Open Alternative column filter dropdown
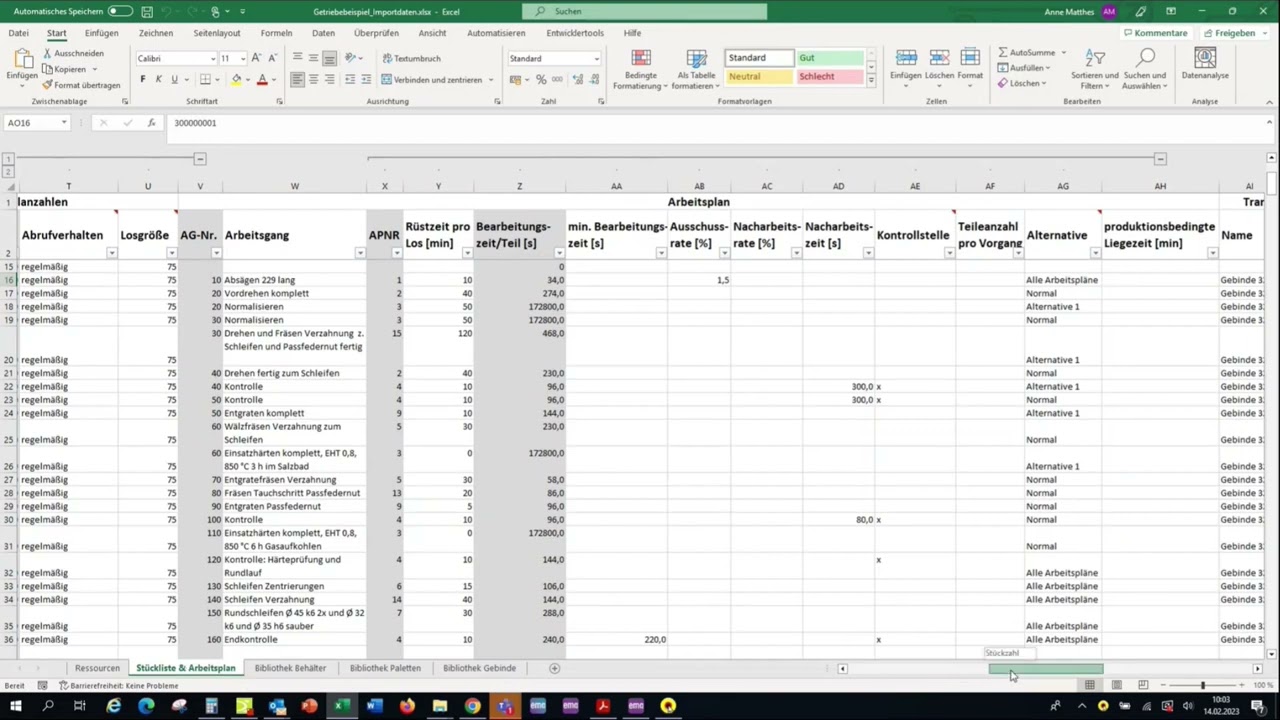Viewport: 1280px width, 720px height. (x=1095, y=253)
